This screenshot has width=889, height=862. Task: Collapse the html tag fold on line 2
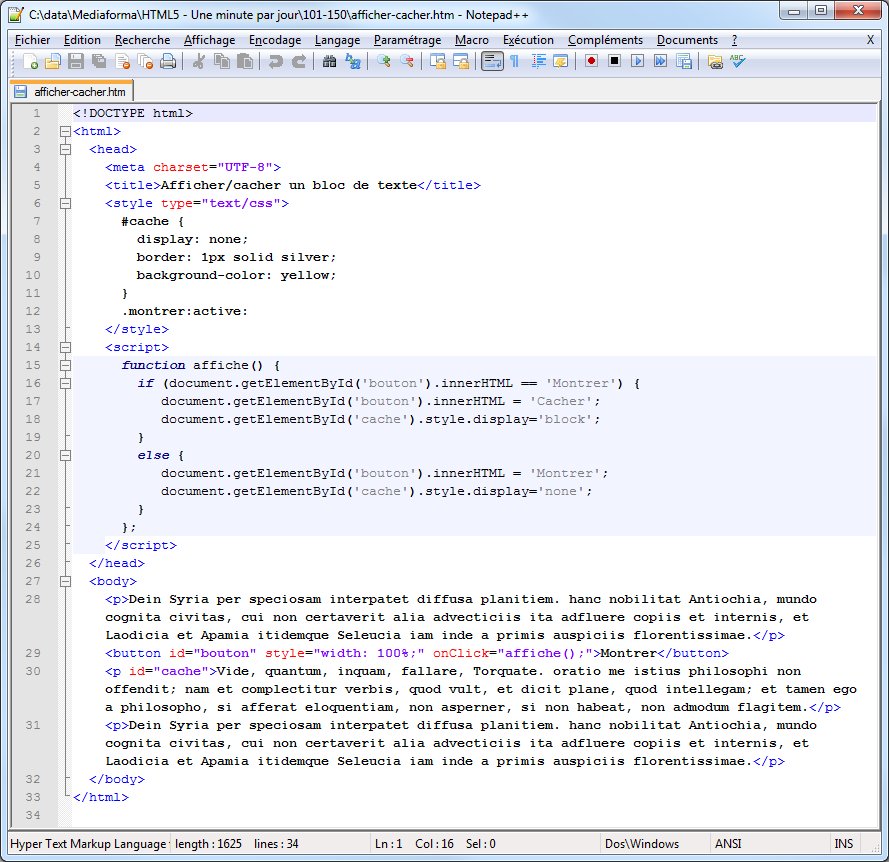coord(65,131)
